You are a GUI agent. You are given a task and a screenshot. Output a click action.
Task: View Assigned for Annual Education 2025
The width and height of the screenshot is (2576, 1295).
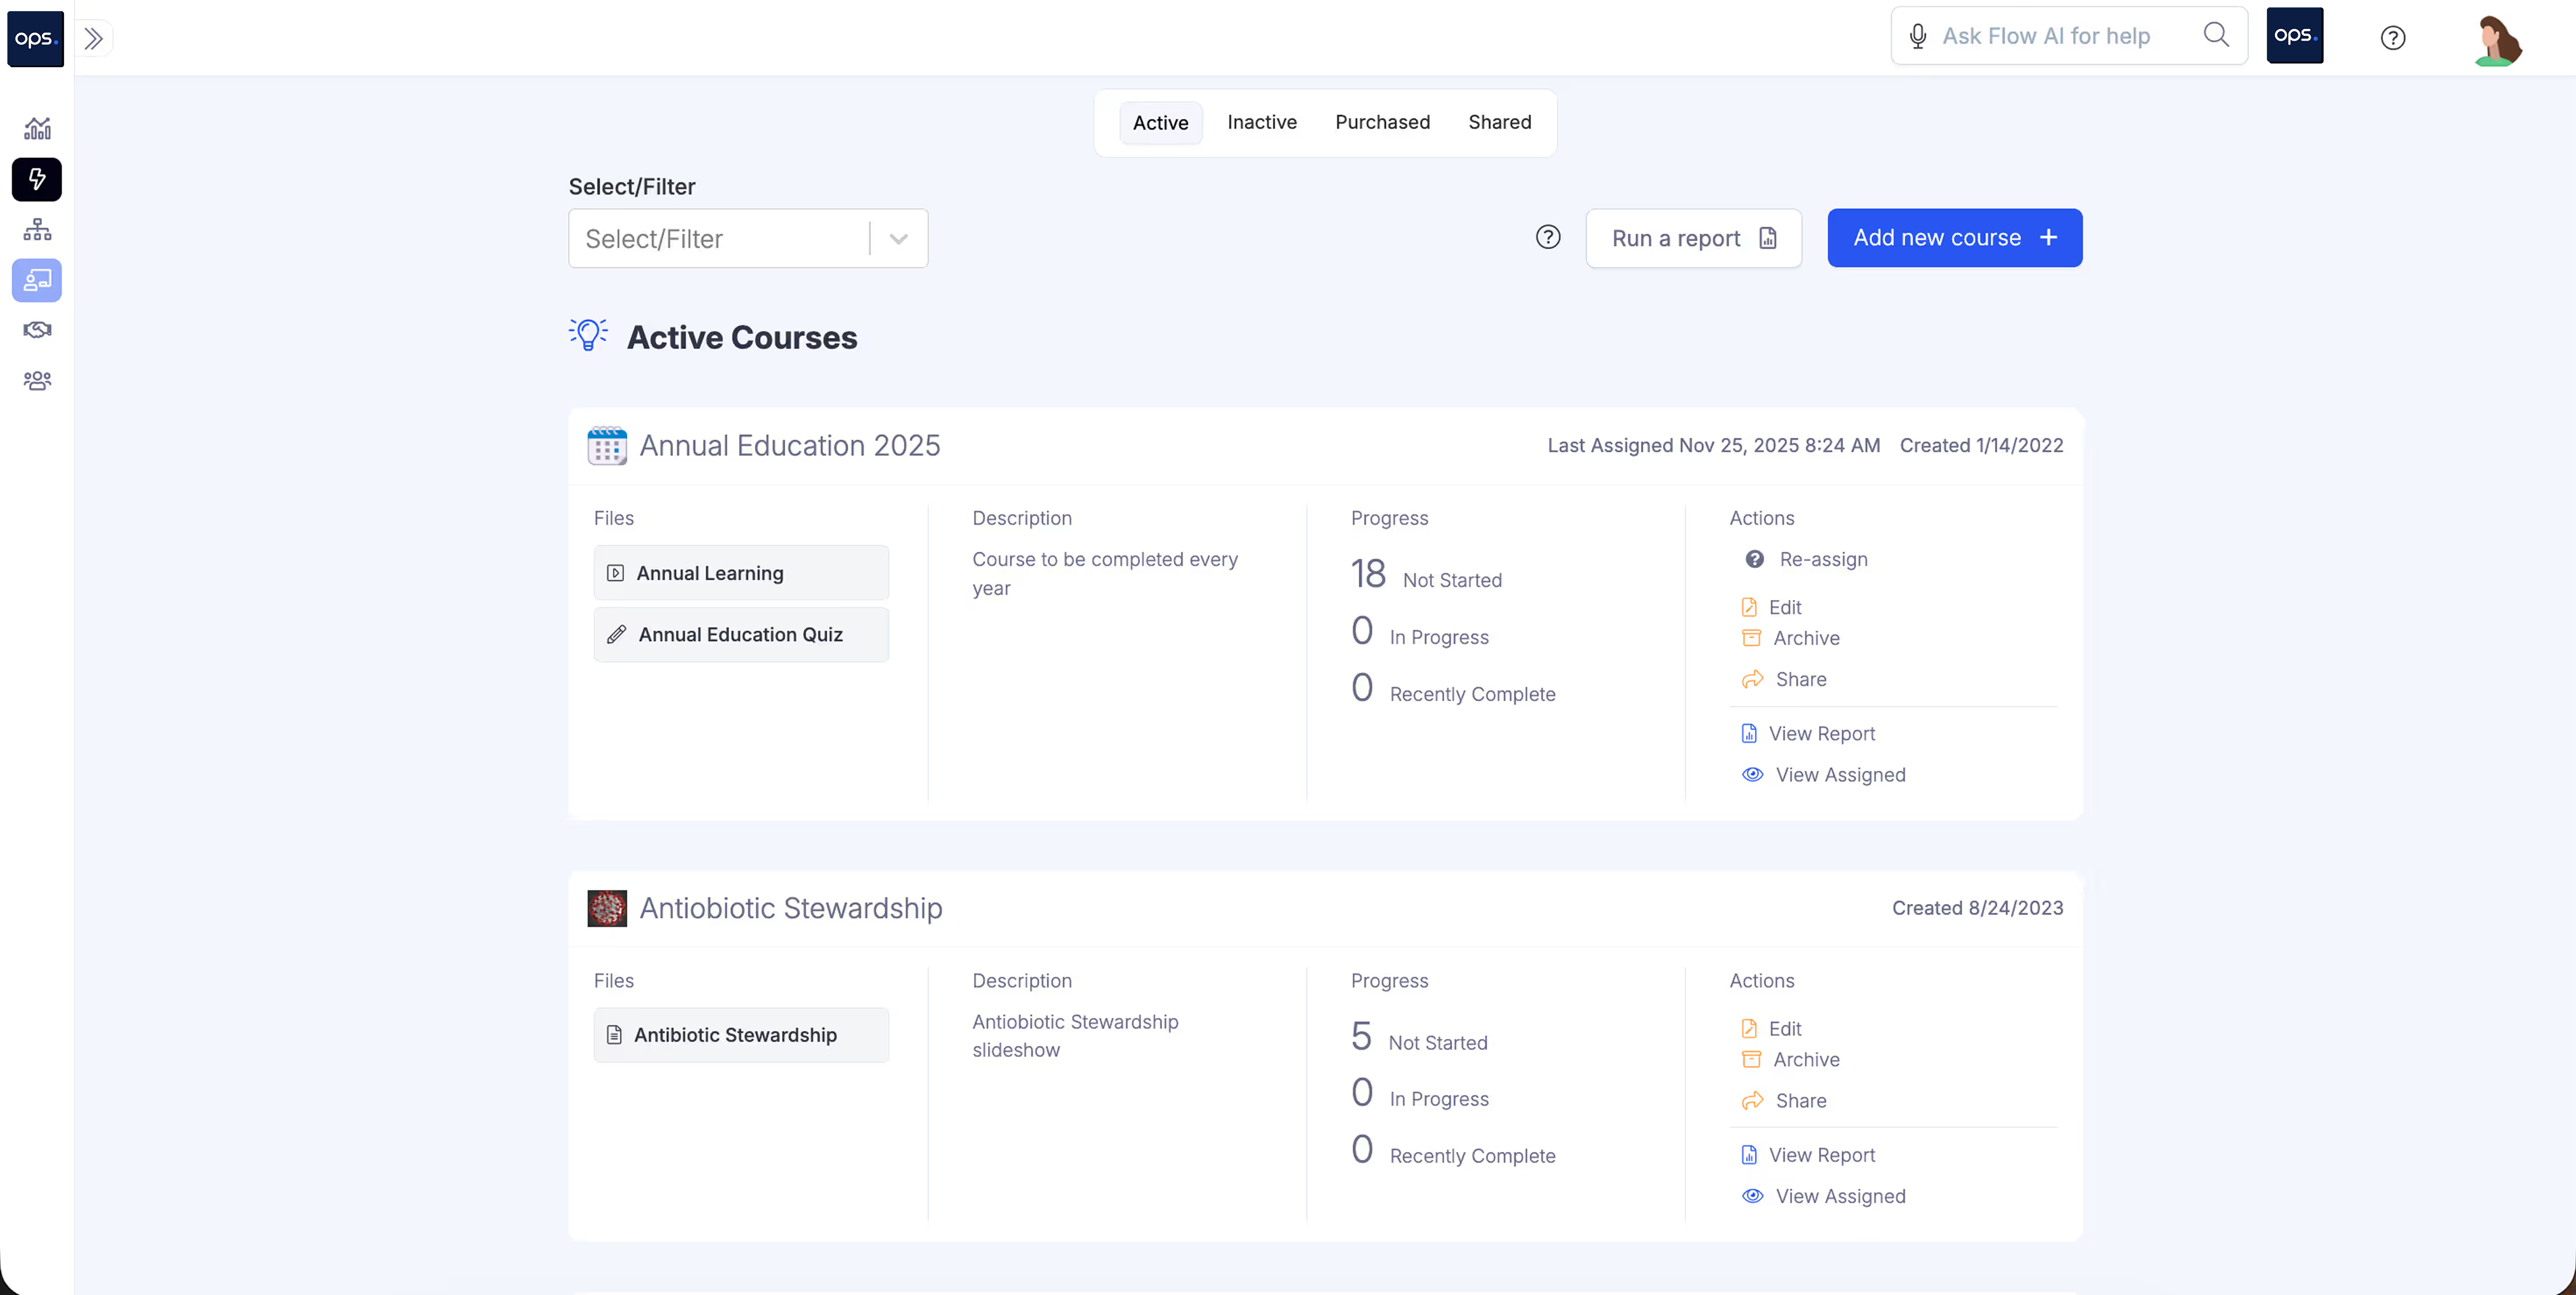click(1839, 775)
